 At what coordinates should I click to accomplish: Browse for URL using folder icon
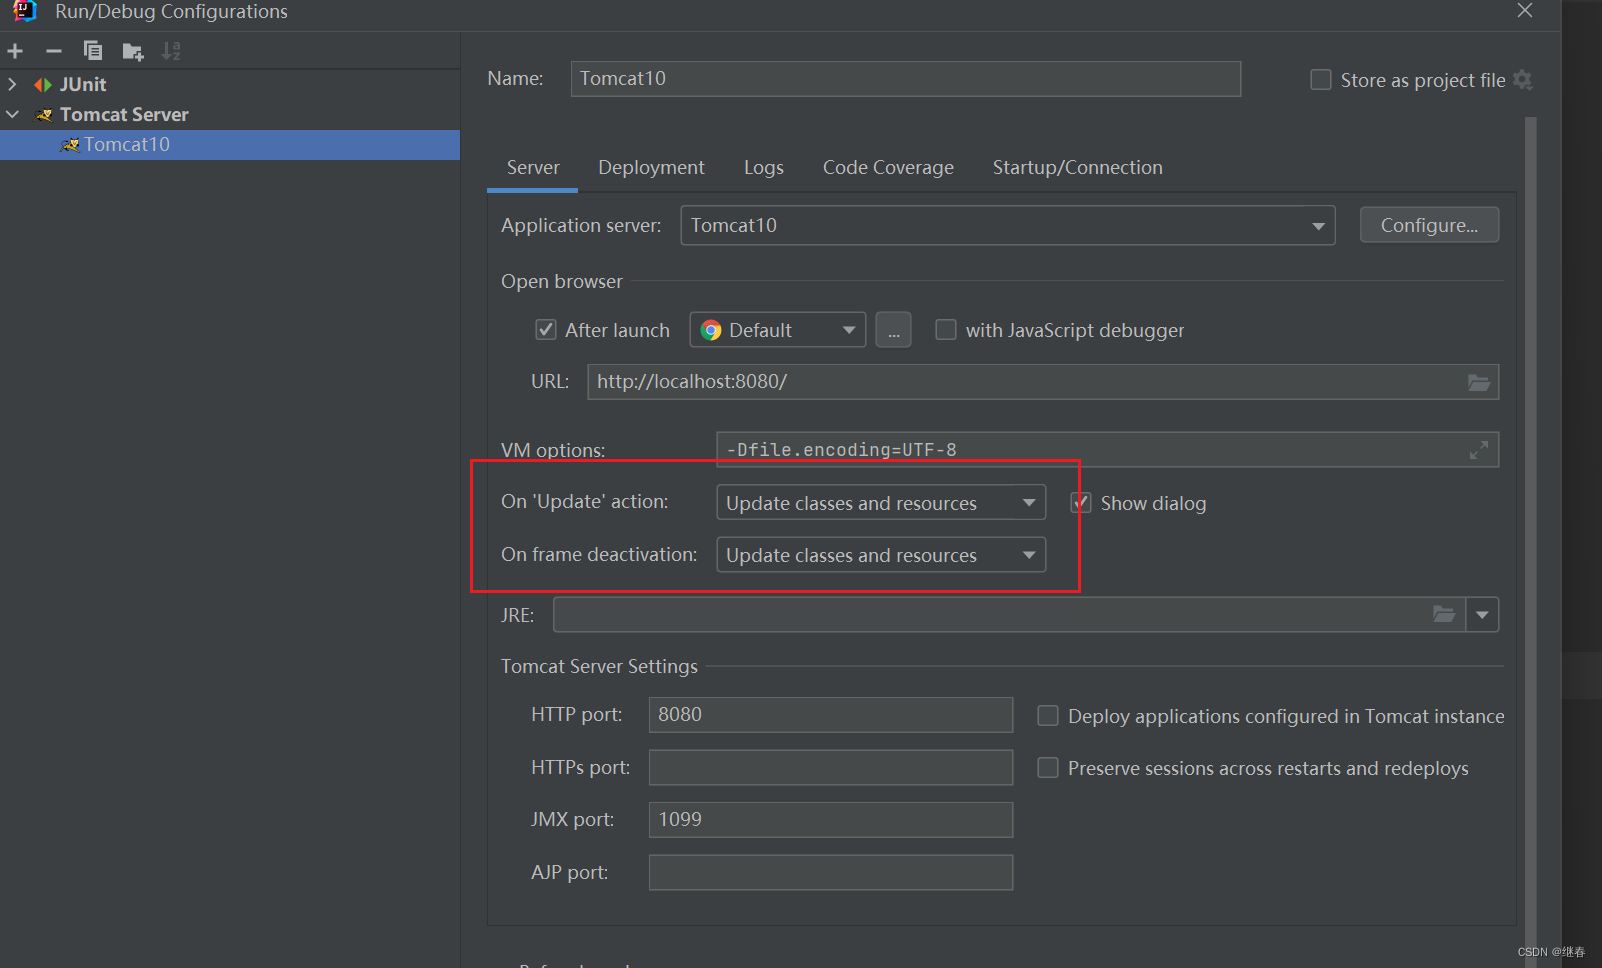click(1479, 382)
